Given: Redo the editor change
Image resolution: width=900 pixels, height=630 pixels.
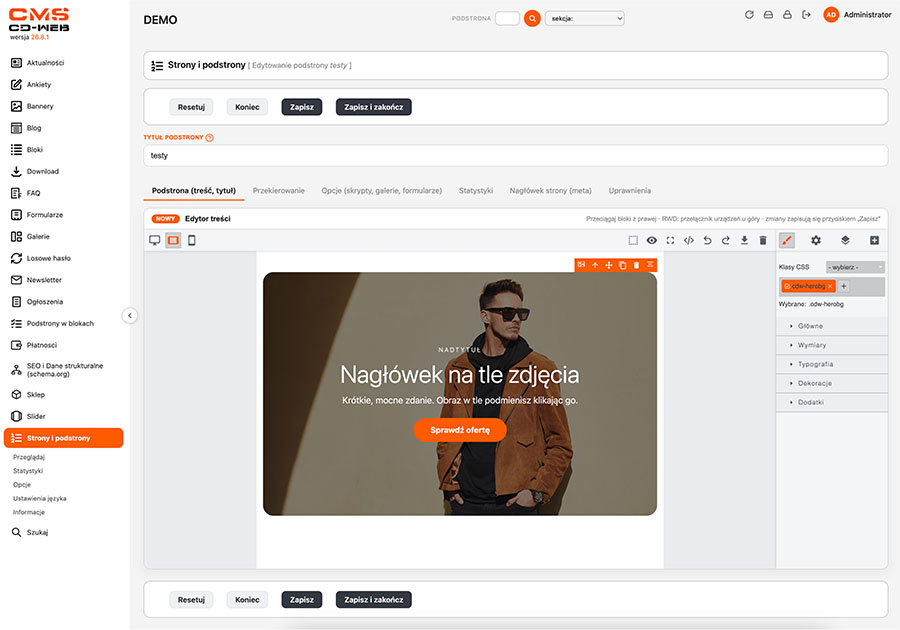Looking at the screenshot, I should (x=726, y=240).
